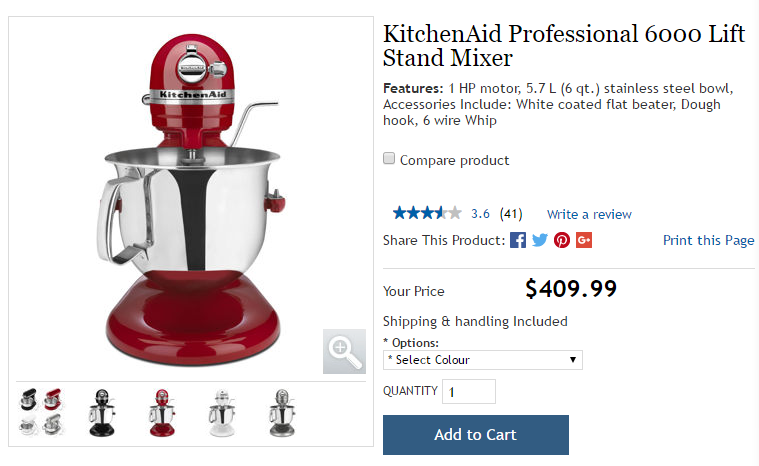Share product via Twitter bird icon
Viewport: 759px width, 466px height.
pyautogui.click(x=540, y=240)
